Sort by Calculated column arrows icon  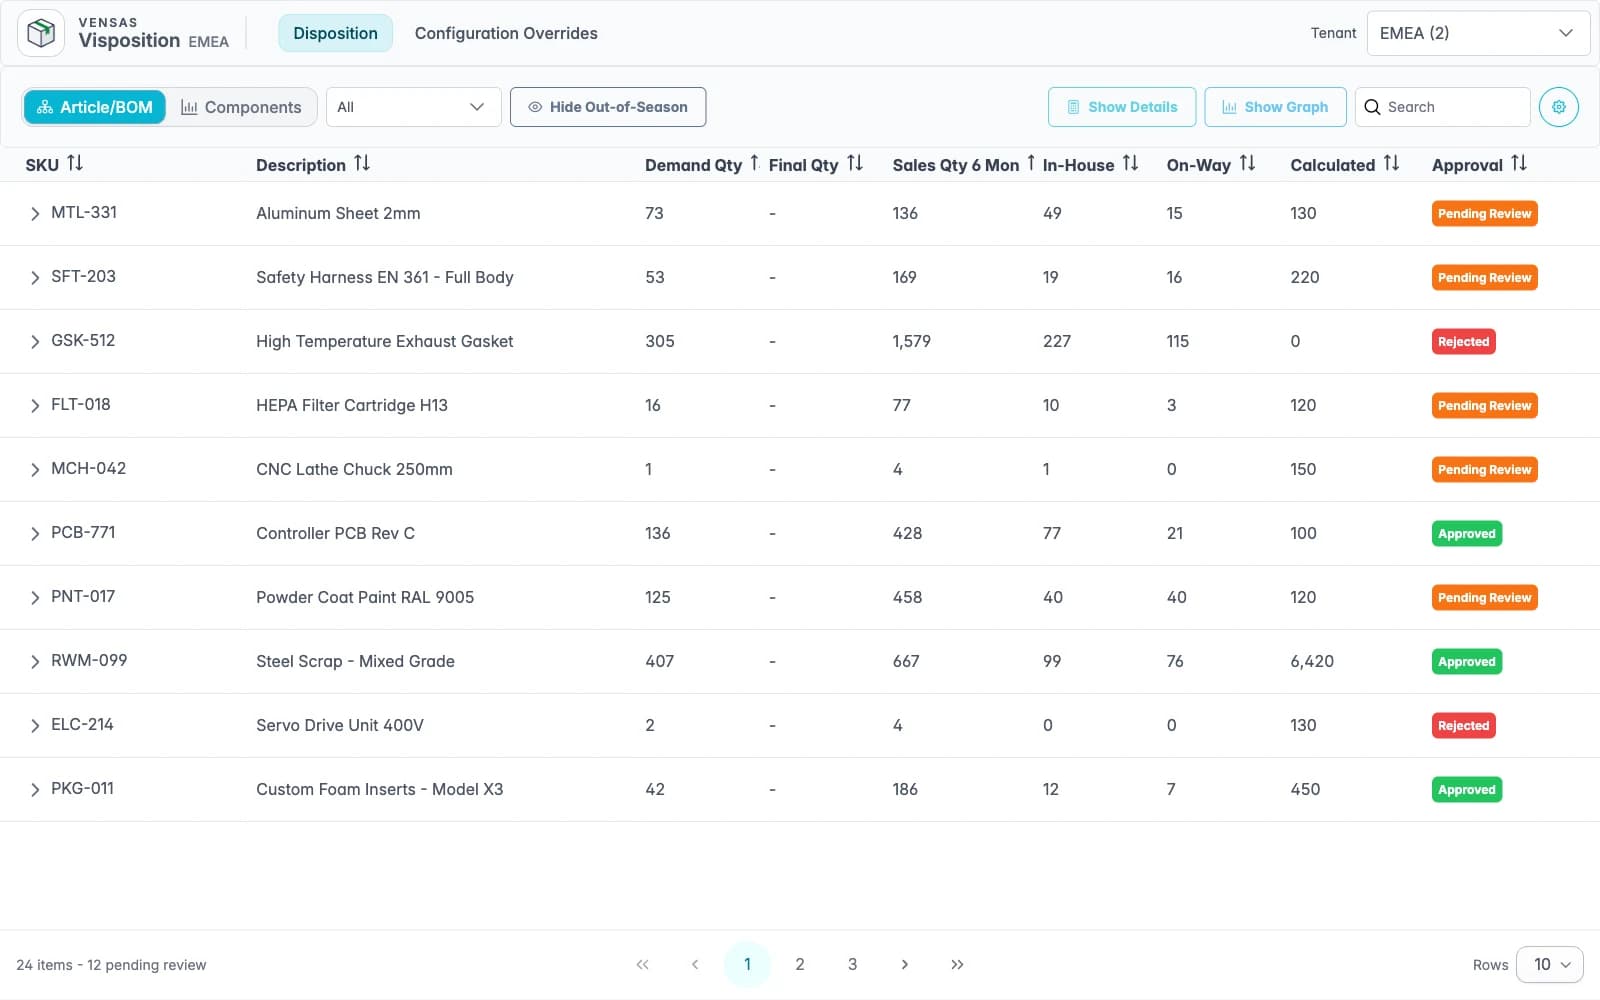(x=1391, y=163)
